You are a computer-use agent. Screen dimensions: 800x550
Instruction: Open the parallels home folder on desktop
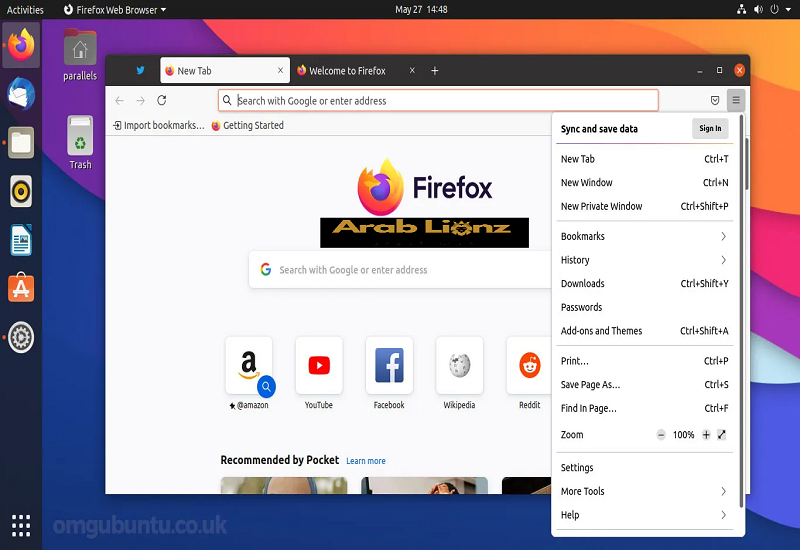click(x=80, y=55)
